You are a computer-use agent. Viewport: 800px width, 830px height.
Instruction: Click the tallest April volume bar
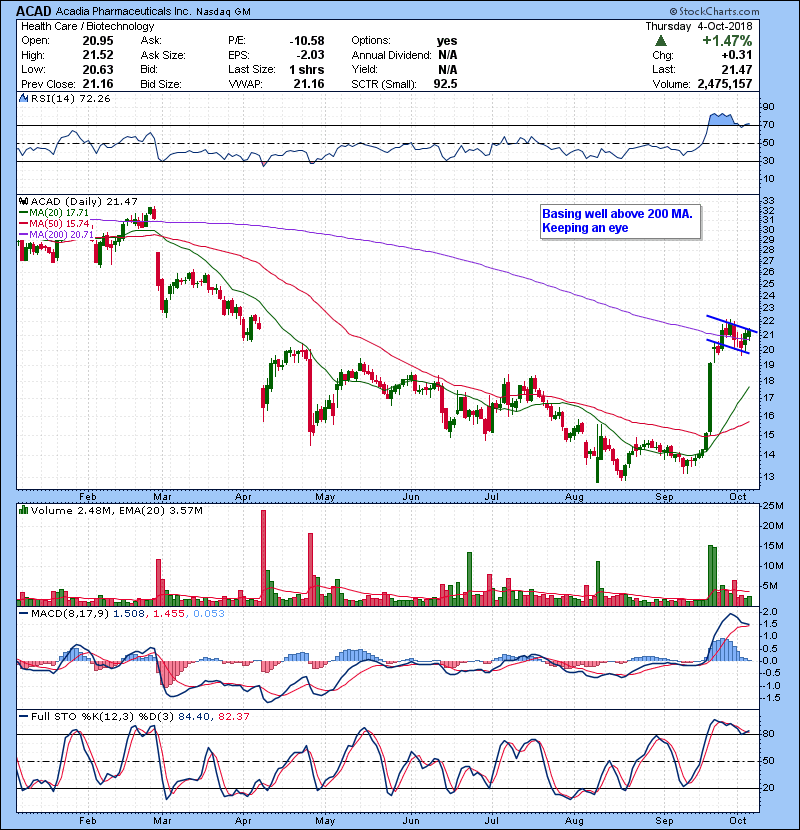(264, 558)
